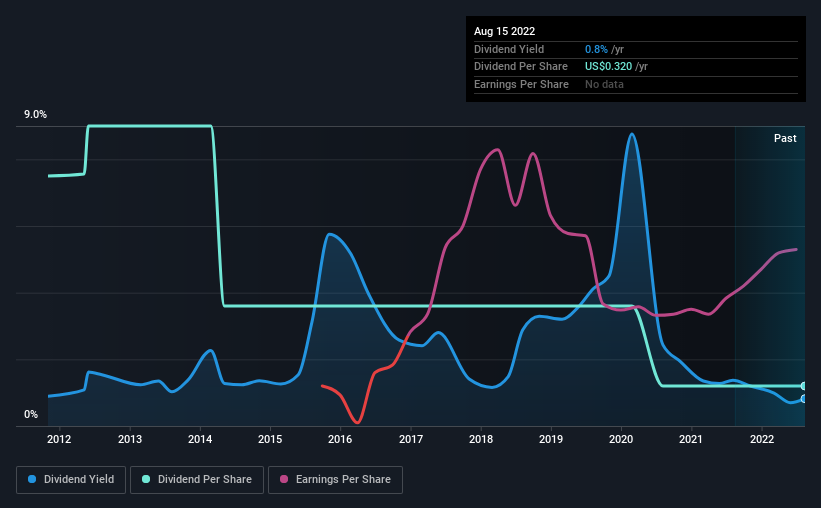Click the Earnings Per Share tooltip row label
The width and height of the screenshot is (821, 508).
[522, 84]
